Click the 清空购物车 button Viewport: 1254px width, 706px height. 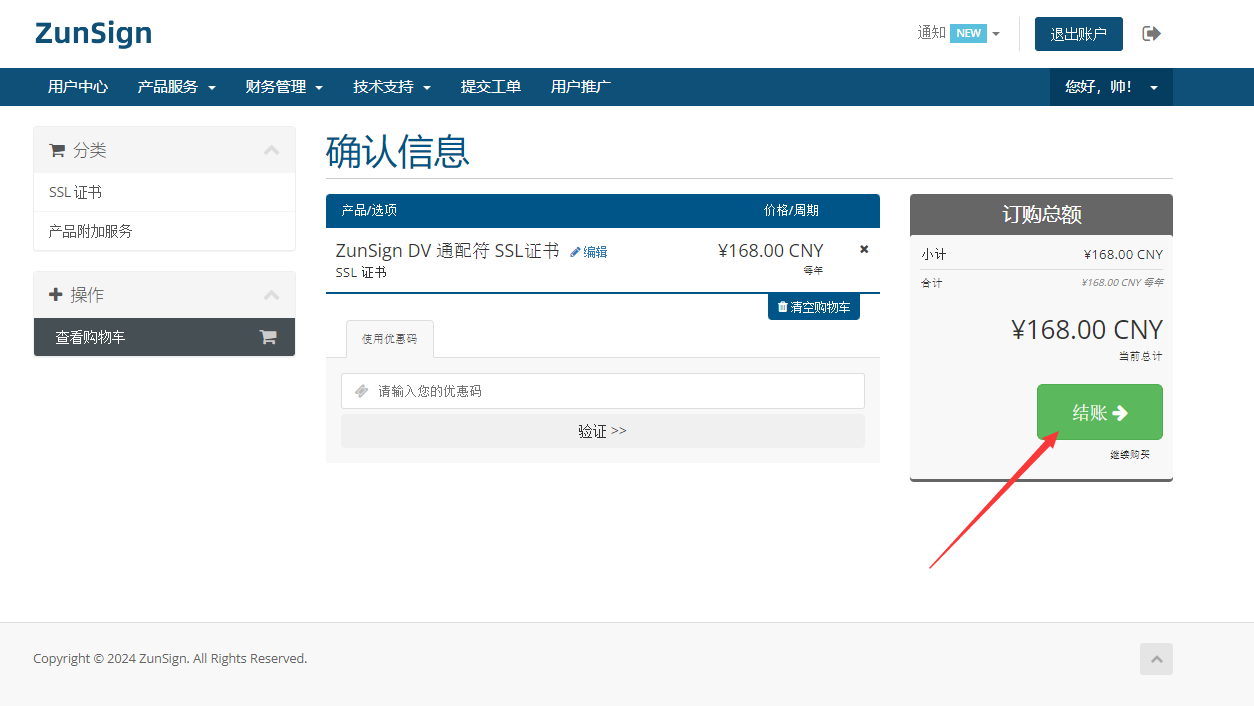pyautogui.click(x=814, y=307)
